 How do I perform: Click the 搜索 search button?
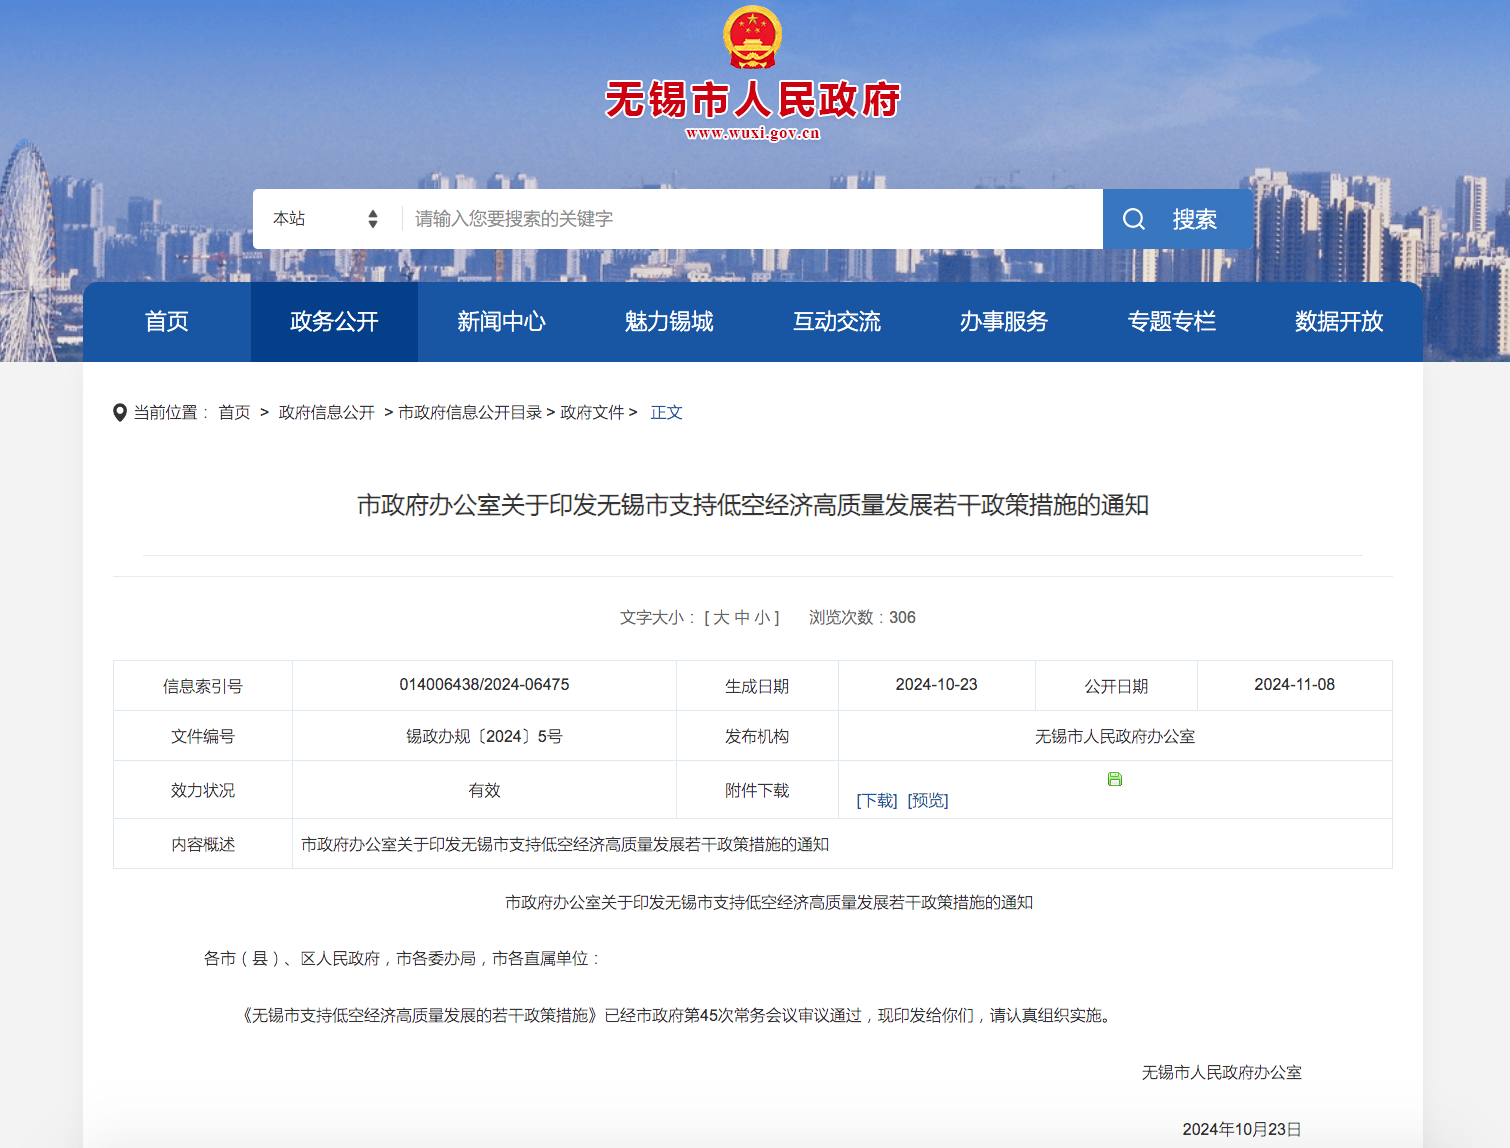coord(1193,218)
